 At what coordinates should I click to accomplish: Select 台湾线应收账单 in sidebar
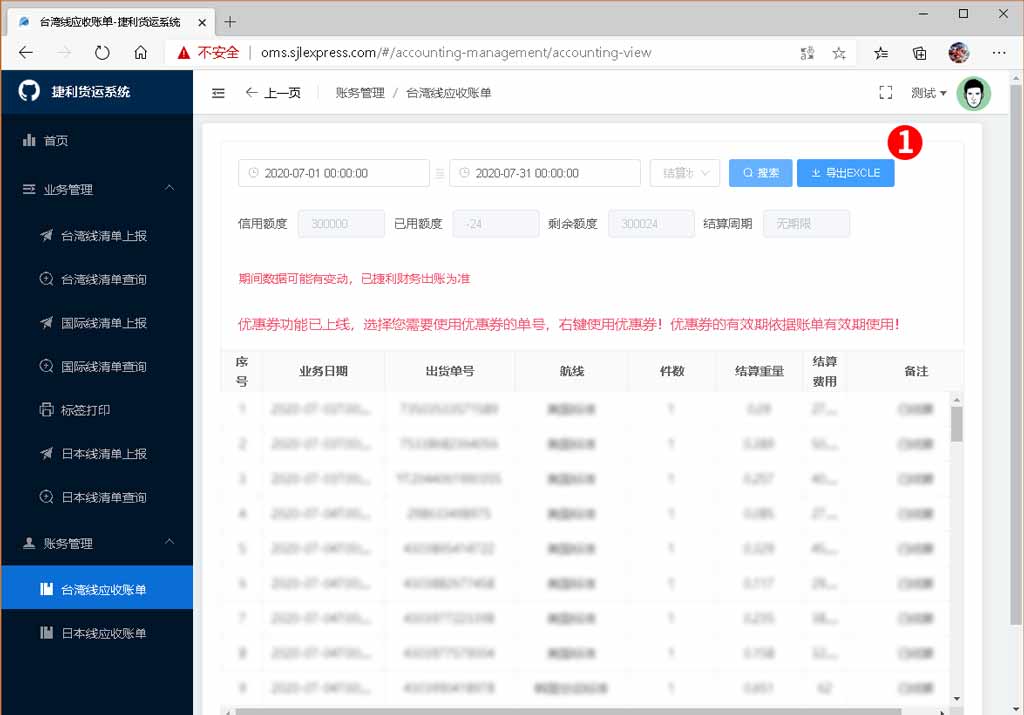[97, 589]
